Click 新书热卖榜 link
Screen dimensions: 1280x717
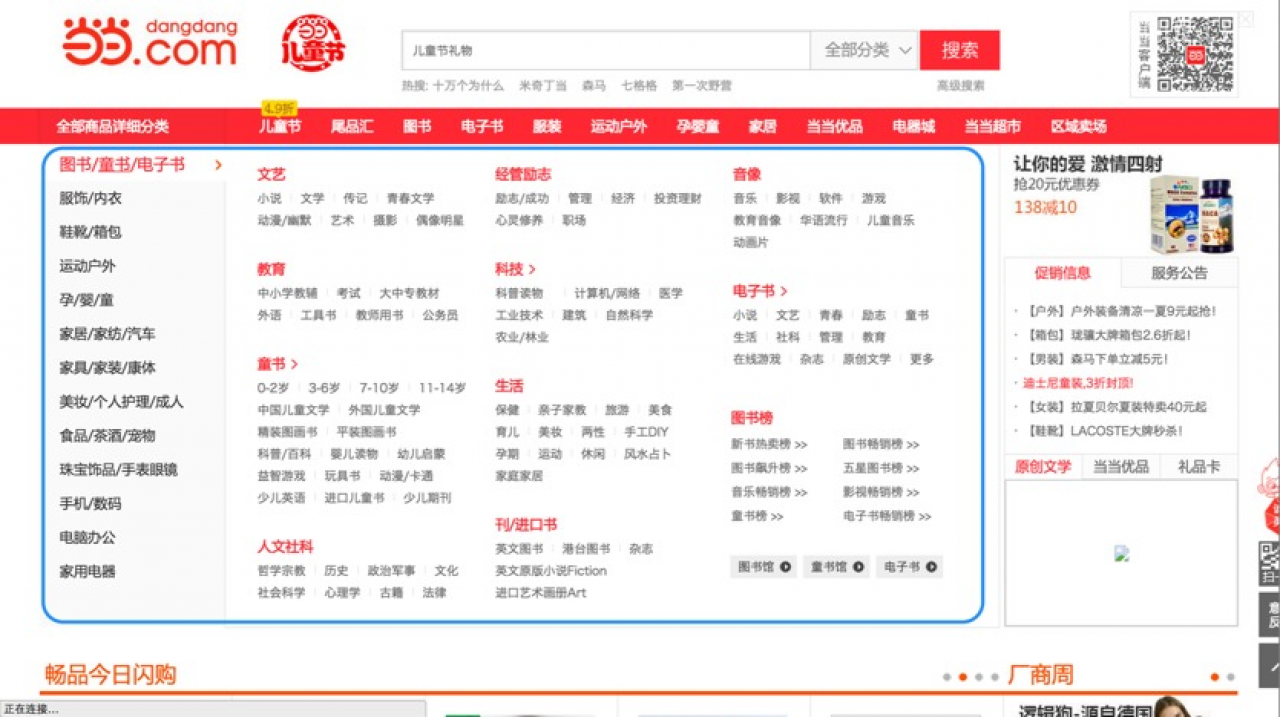pyautogui.click(x=769, y=444)
